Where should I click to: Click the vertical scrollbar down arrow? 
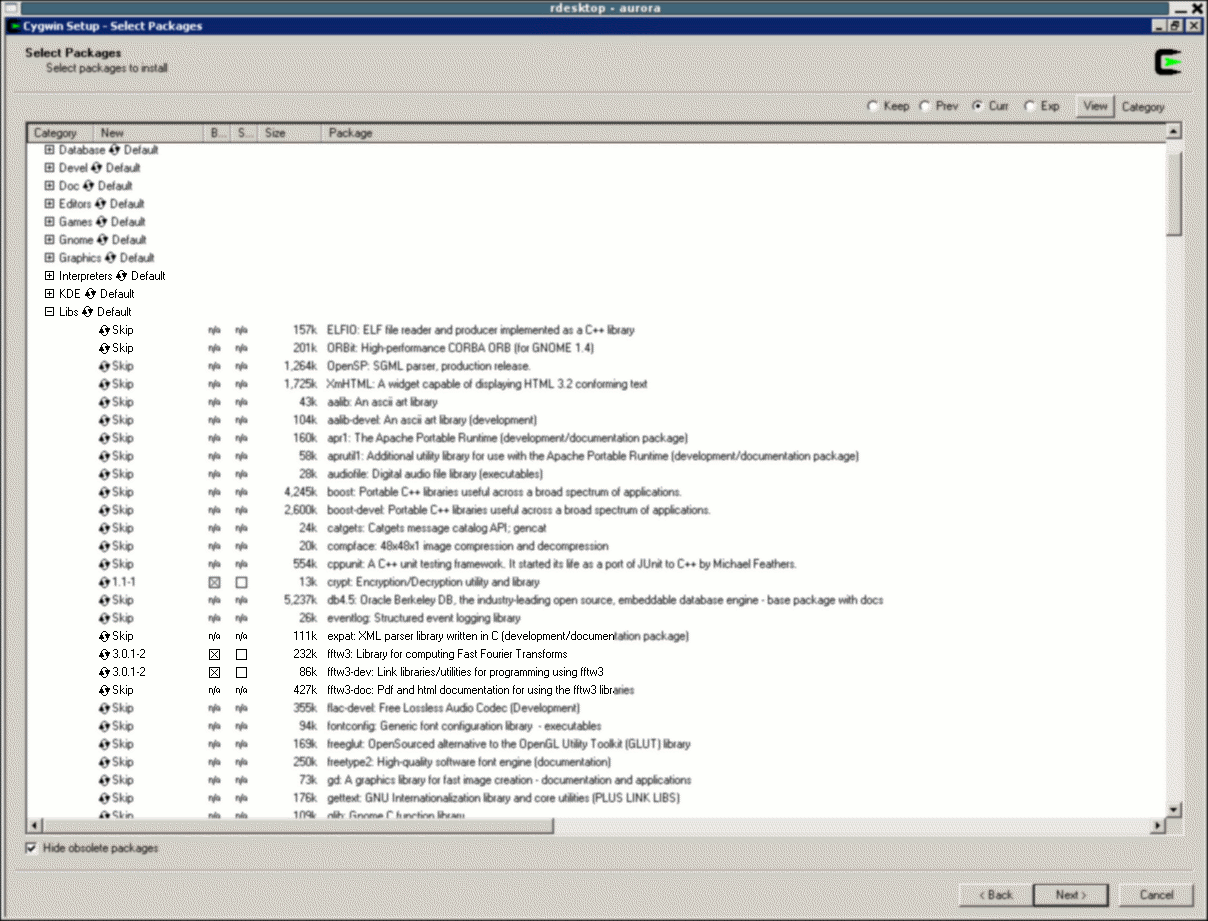1174,809
